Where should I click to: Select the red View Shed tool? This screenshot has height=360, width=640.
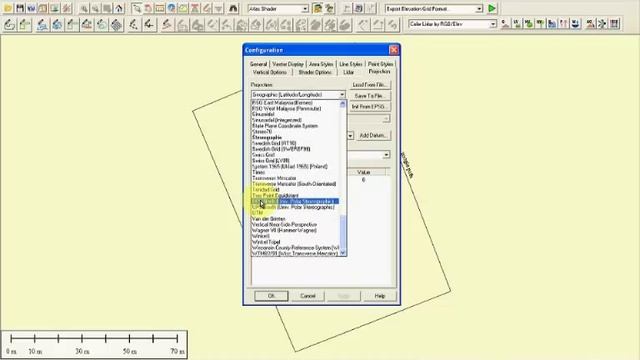click(195, 8)
